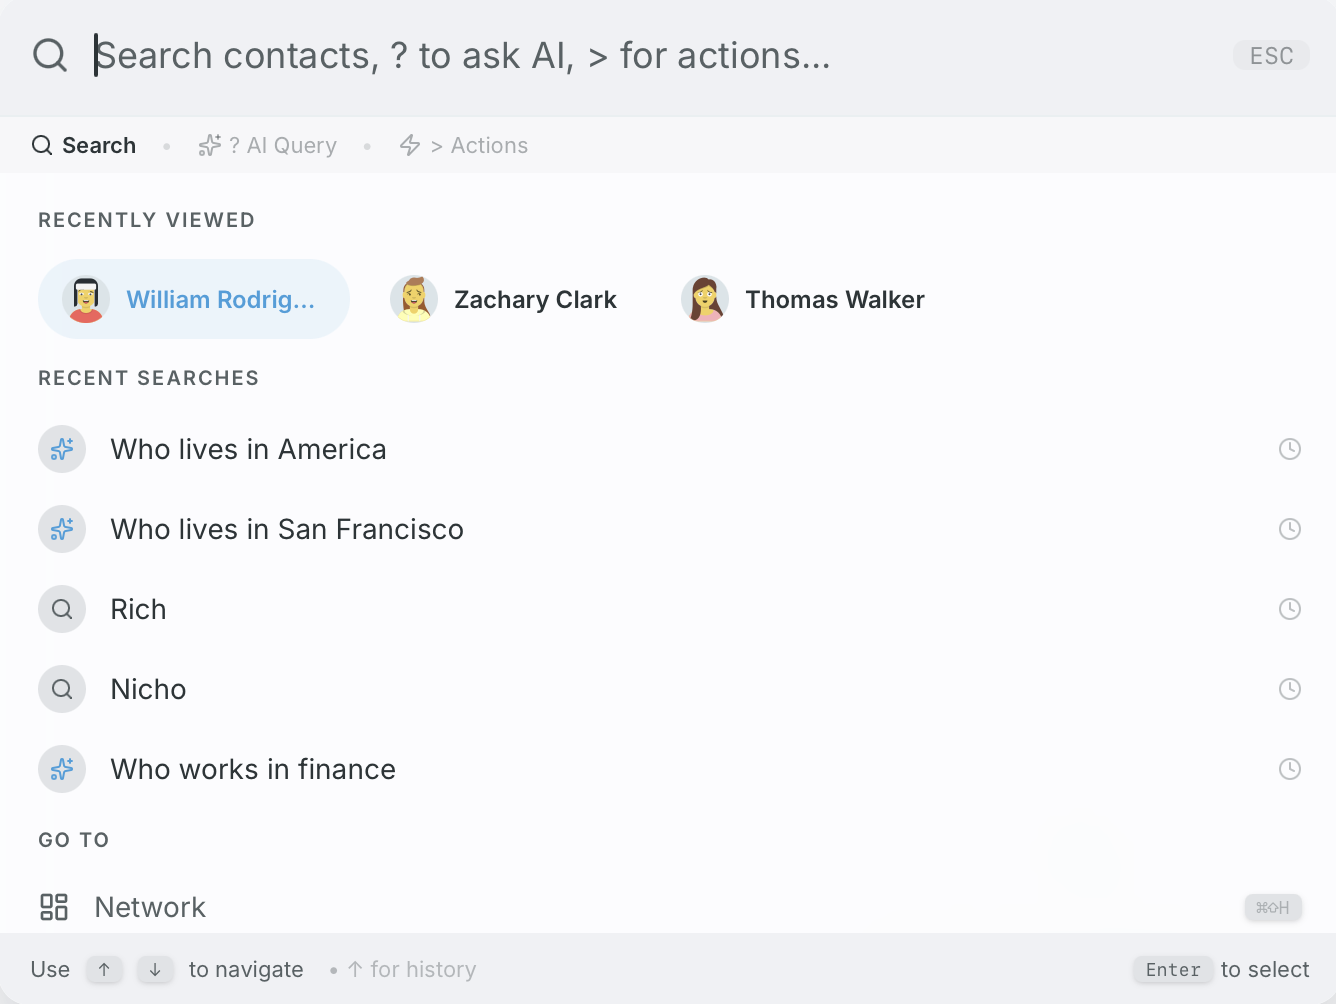Click the lightning bolt Actions icon

[x=410, y=145]
